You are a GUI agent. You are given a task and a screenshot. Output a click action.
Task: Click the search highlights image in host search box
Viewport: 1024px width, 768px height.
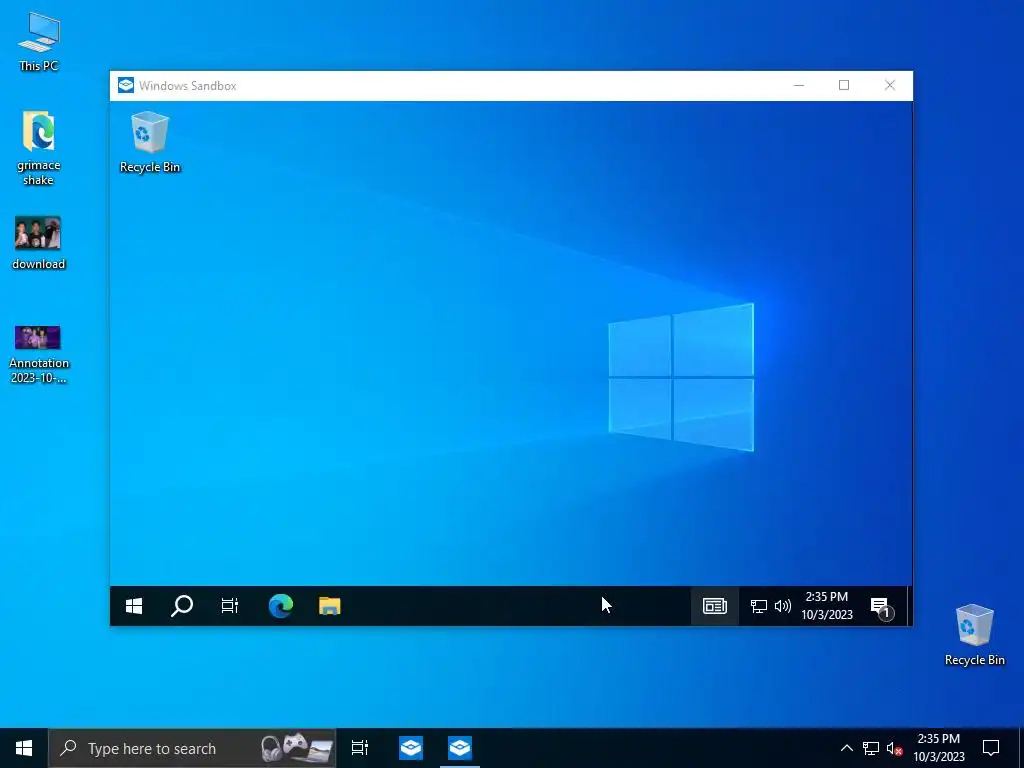pos(296,748)
